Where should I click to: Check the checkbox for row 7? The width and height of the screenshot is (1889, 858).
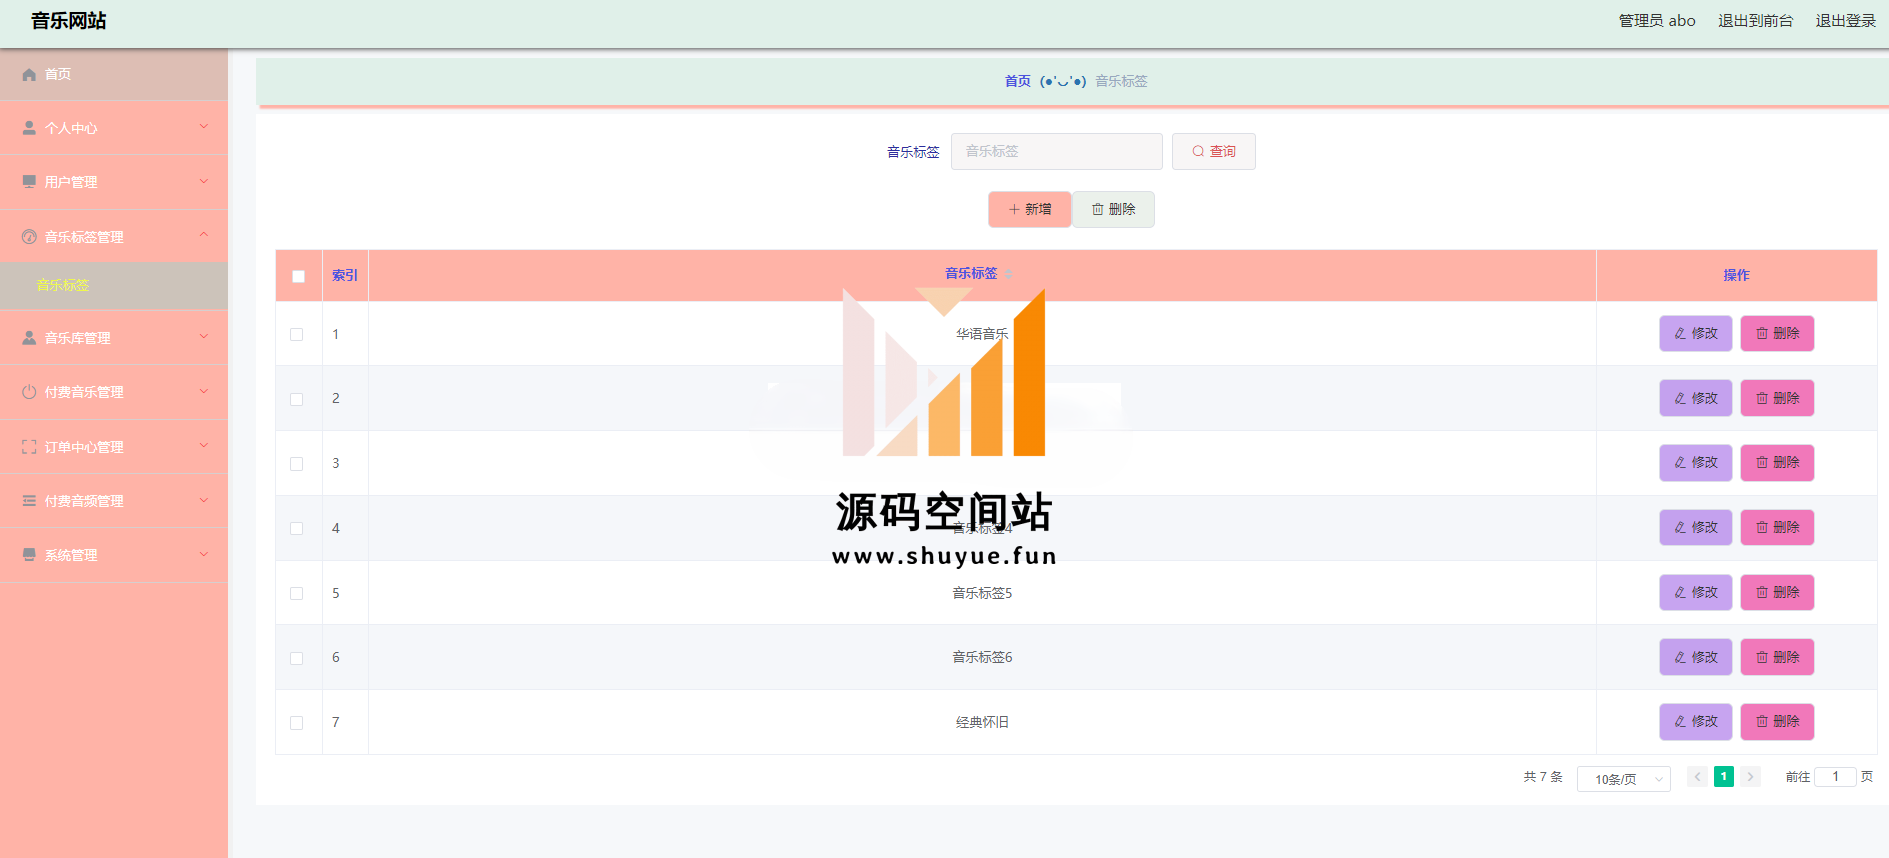[x=296, y=723]
